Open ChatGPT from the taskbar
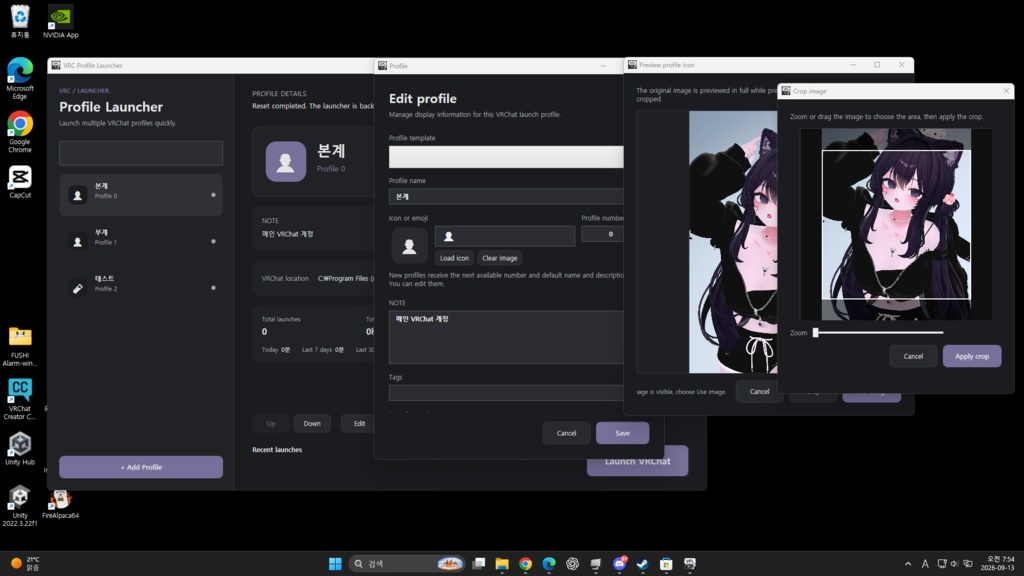The height and width of the screenshot is (576, 1024). point(572,564)
